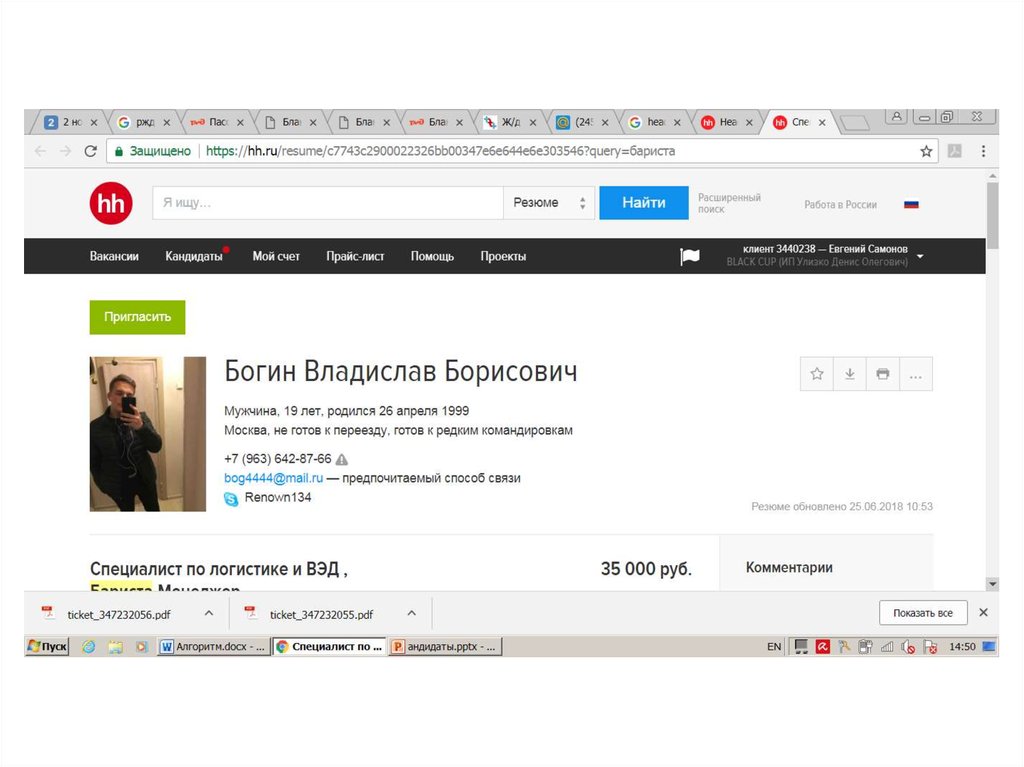1024x767 pixels.
Task: Bookmark page with address bar star
Action: (x=926, y=151)
